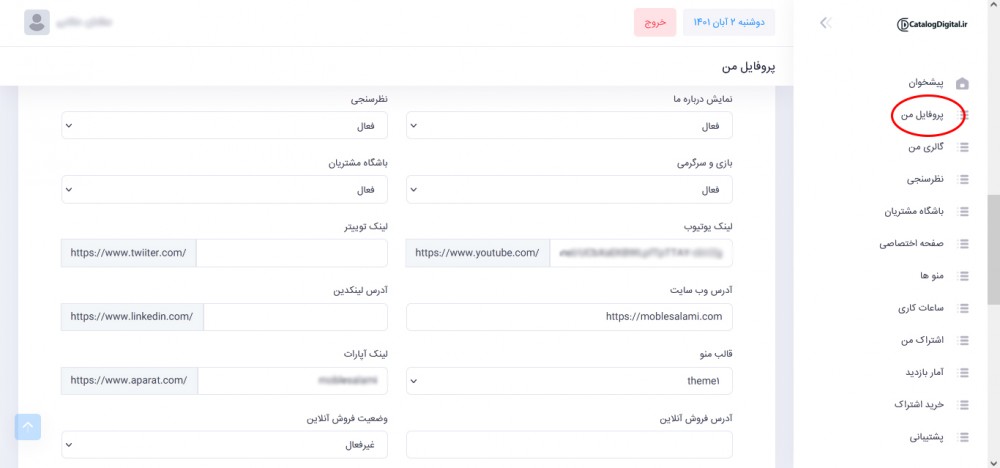Click the CatalogDigital.ir logo link
Screen dimensions: 1000x468
pos(932,23)
